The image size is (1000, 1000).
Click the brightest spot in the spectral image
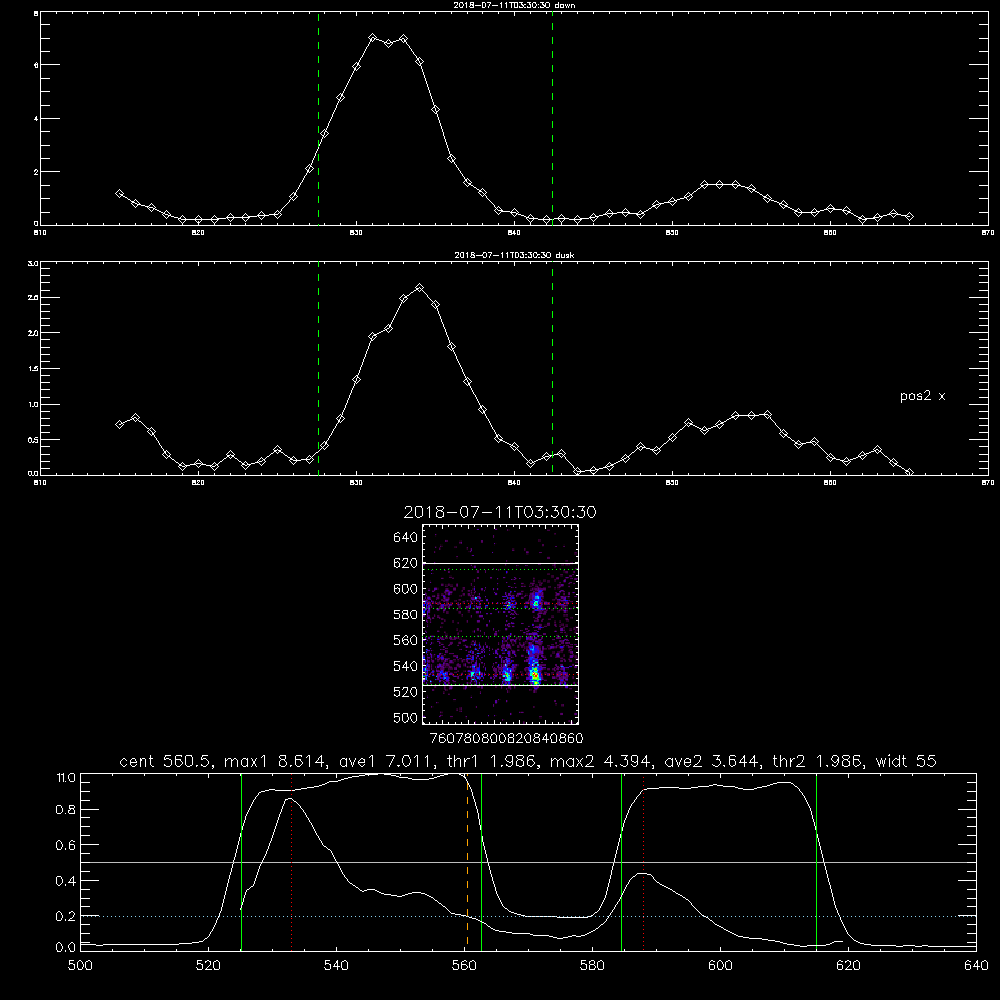tap(535, 674)
